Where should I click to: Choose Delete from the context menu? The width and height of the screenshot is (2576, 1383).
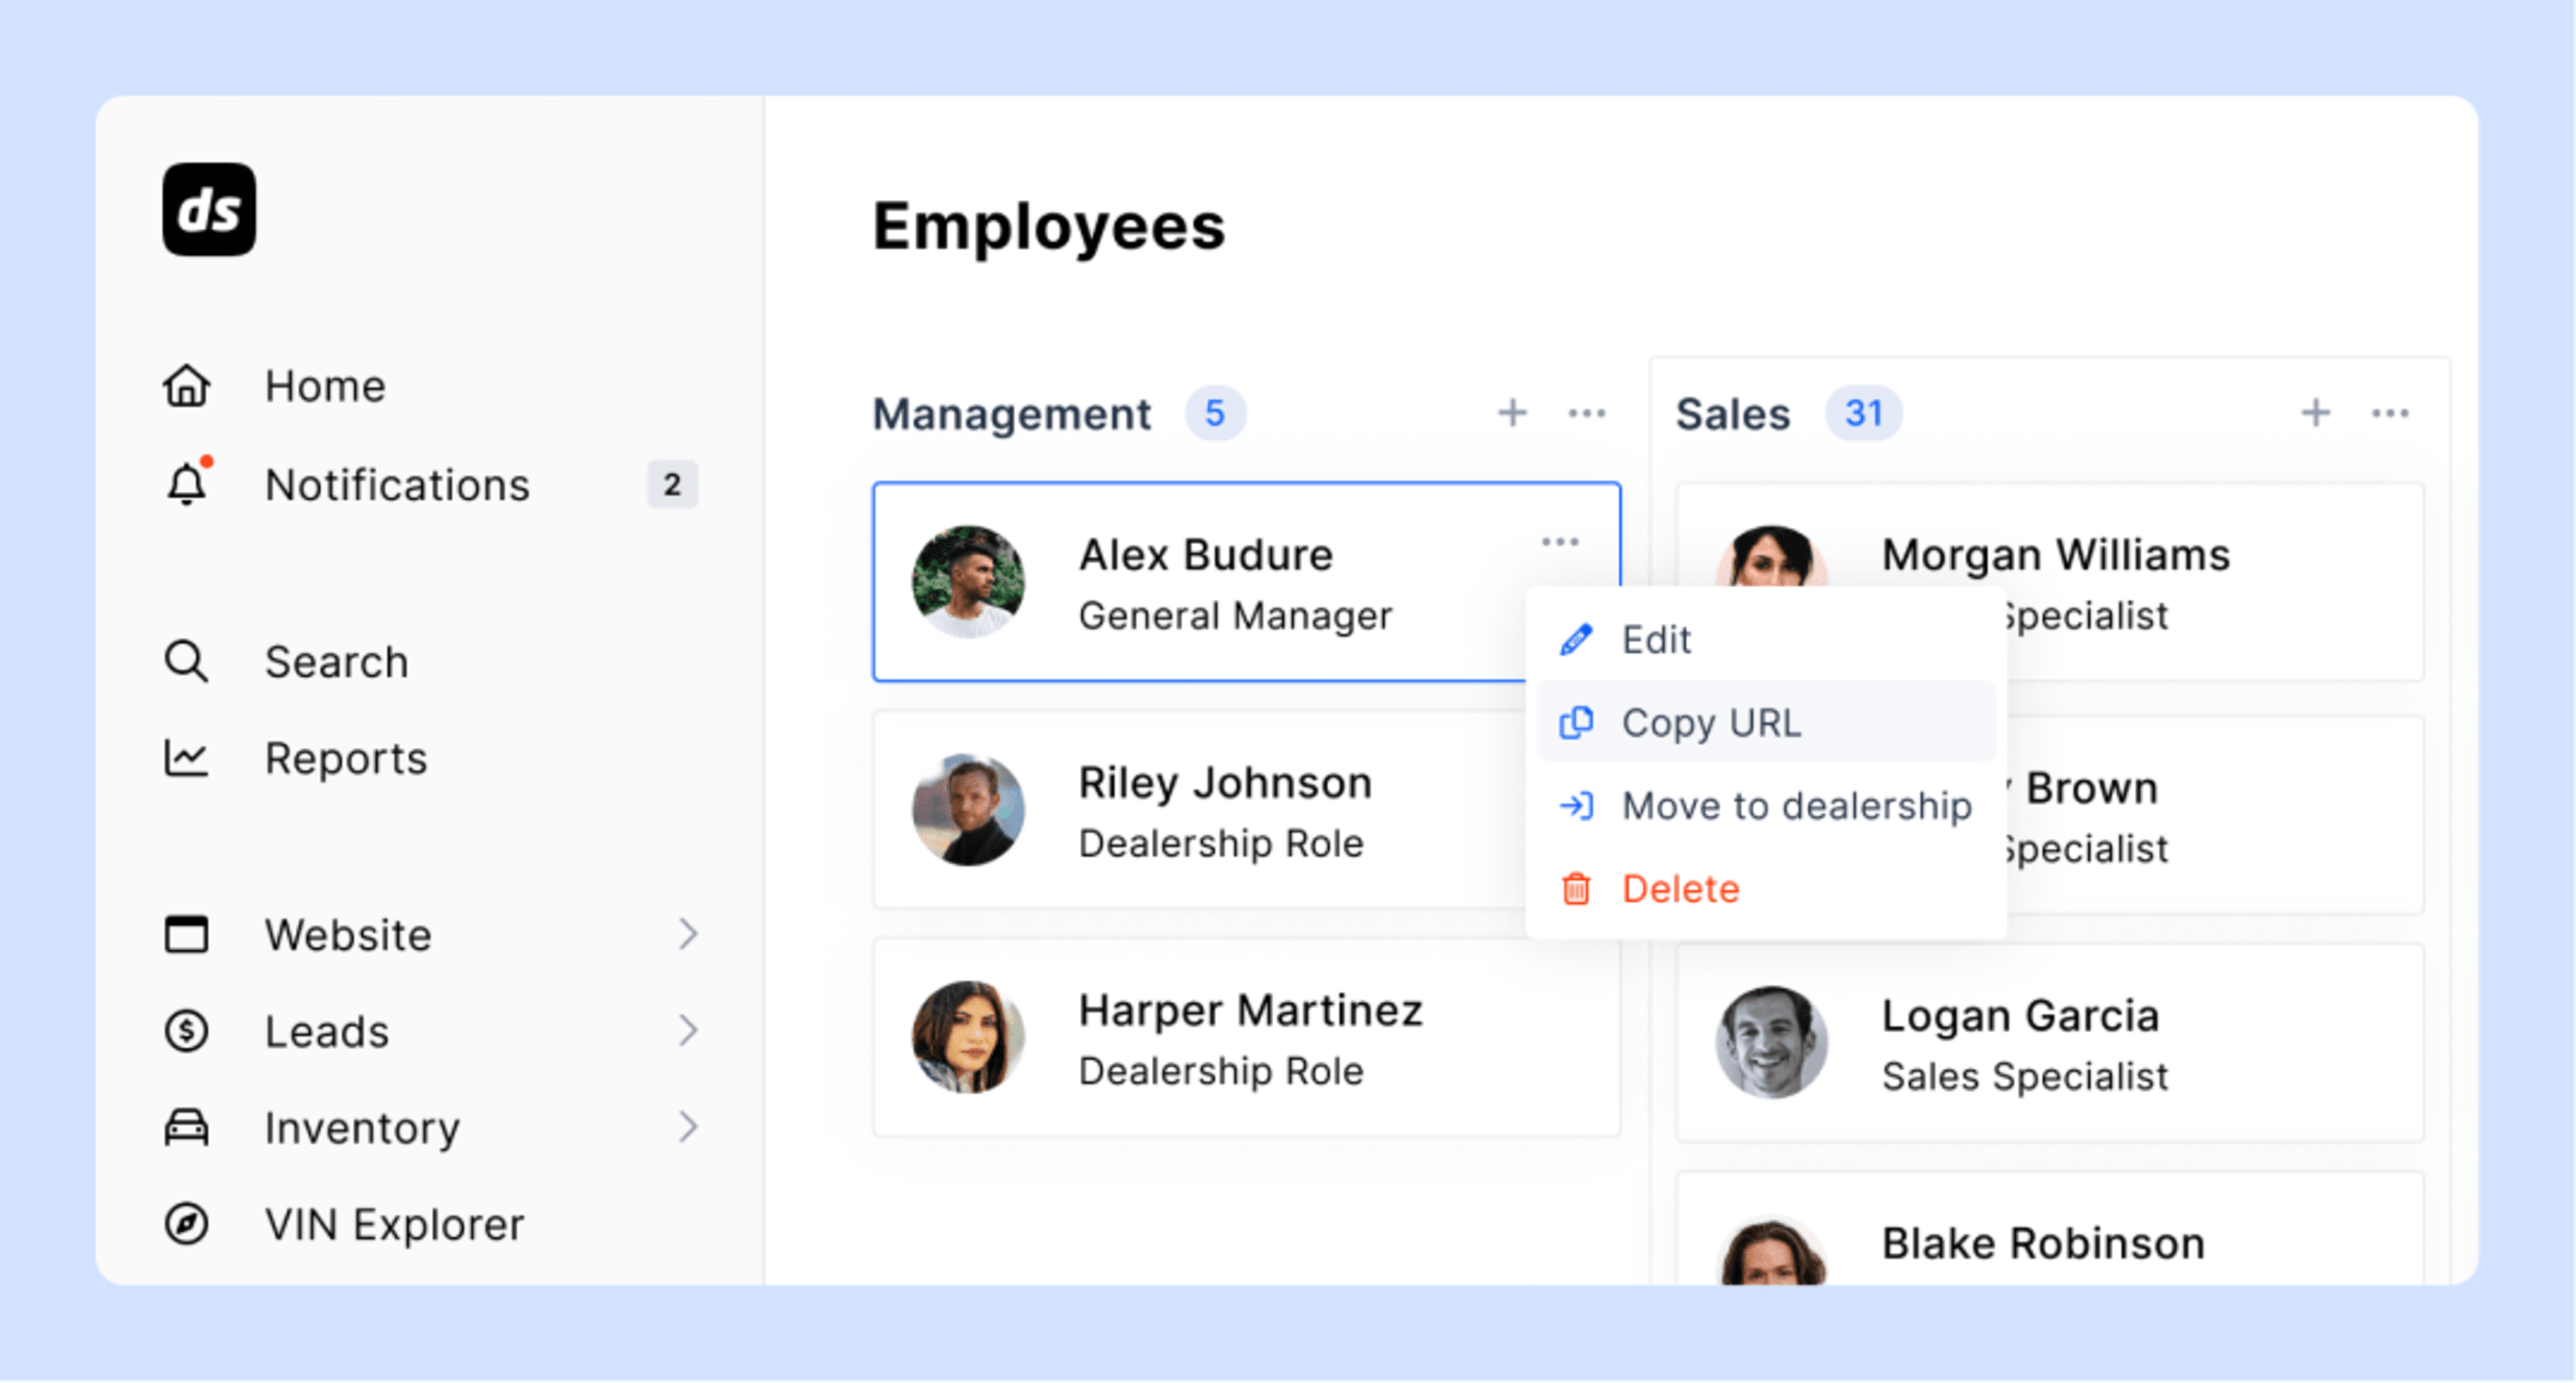[x=1766, y=888]
